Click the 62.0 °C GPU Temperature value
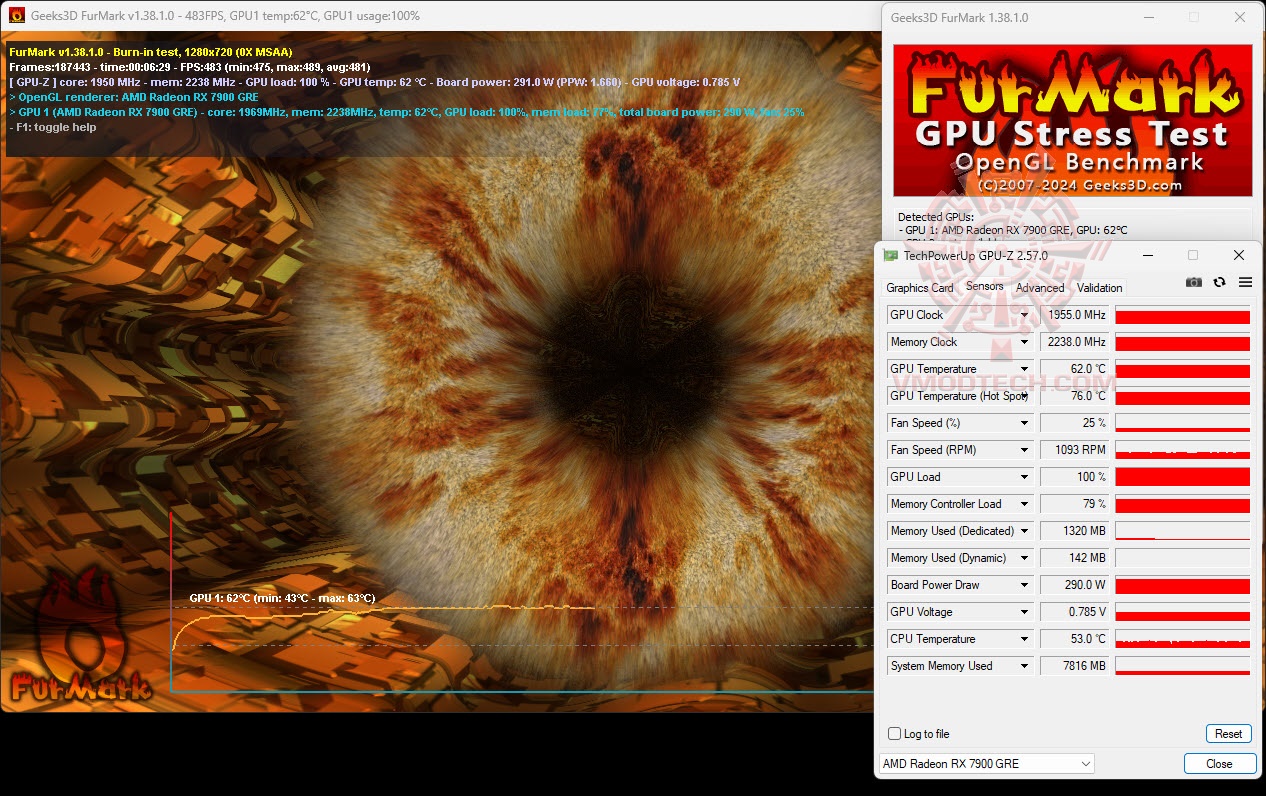1266x796 pixels. [x=1075, y=369]
